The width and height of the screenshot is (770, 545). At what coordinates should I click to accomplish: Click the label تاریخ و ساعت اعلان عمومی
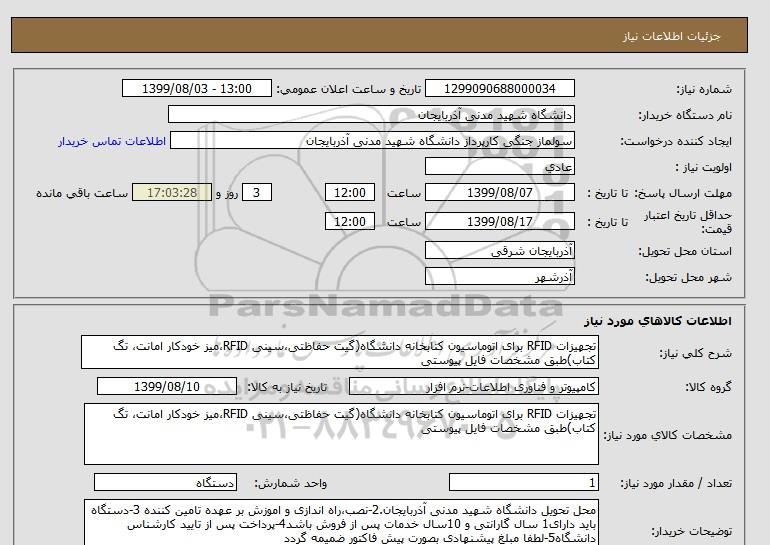[349, 89]
